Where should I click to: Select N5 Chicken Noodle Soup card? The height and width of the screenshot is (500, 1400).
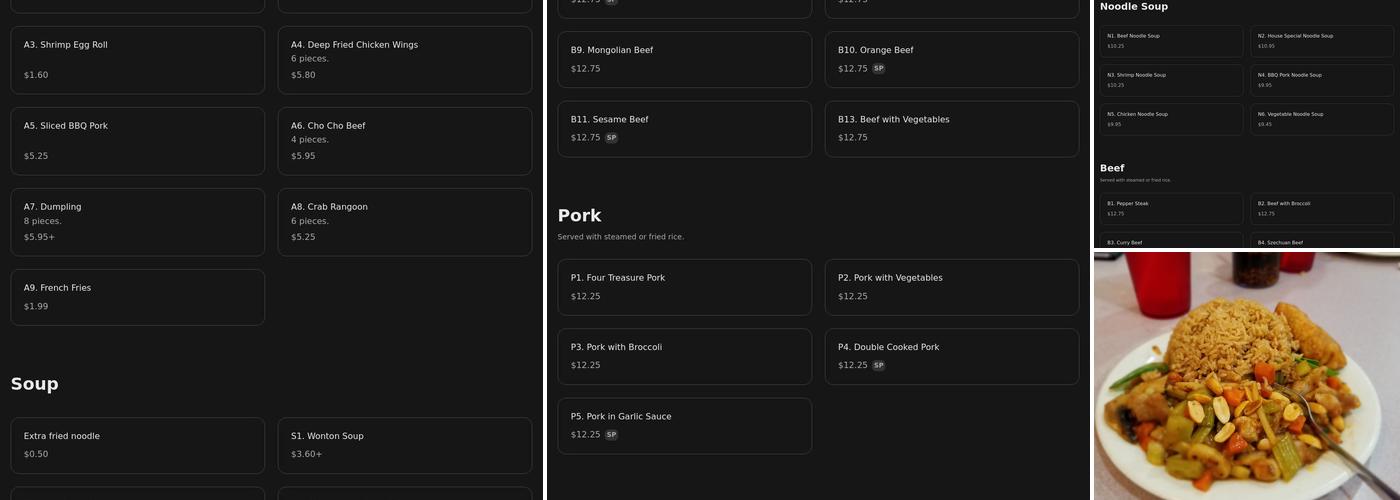coord(1171,119)
